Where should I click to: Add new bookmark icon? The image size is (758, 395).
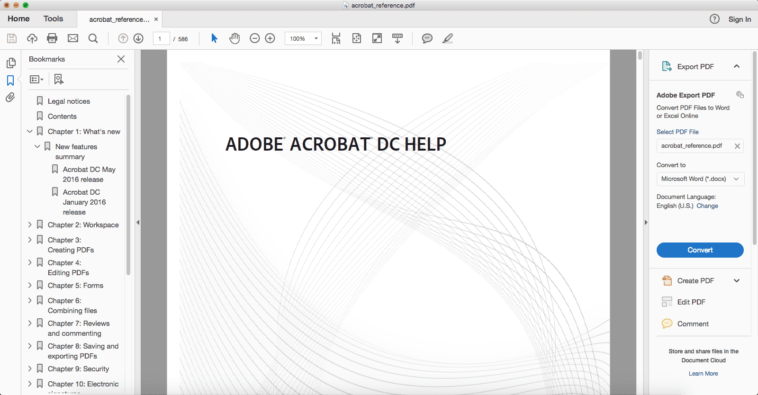click(x=58, y=79)
